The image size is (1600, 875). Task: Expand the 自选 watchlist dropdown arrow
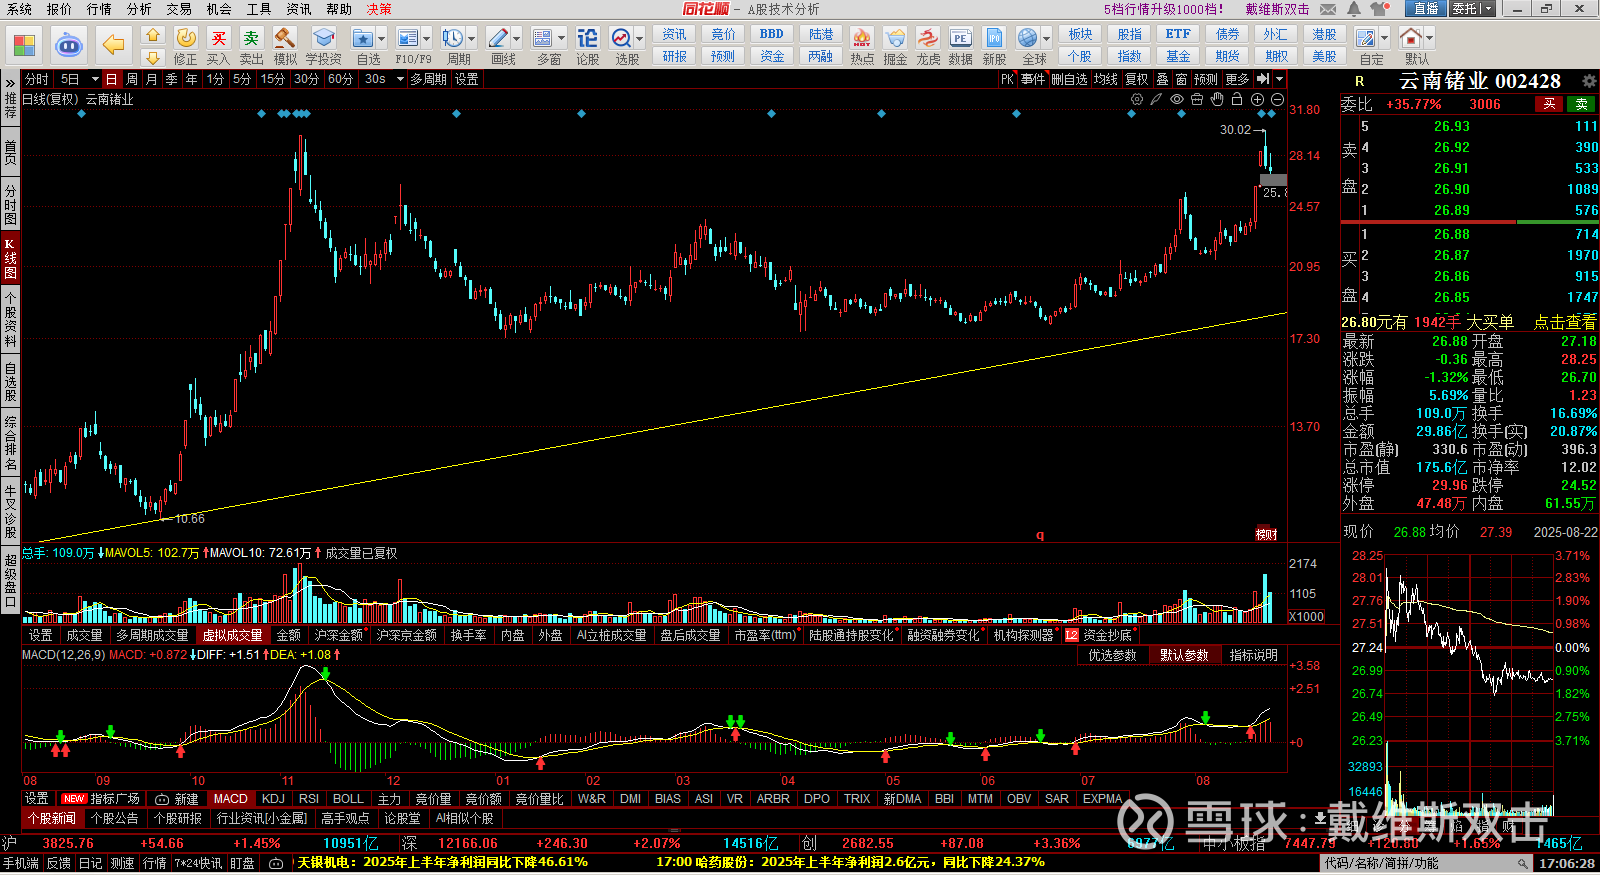tap(383, 39)
